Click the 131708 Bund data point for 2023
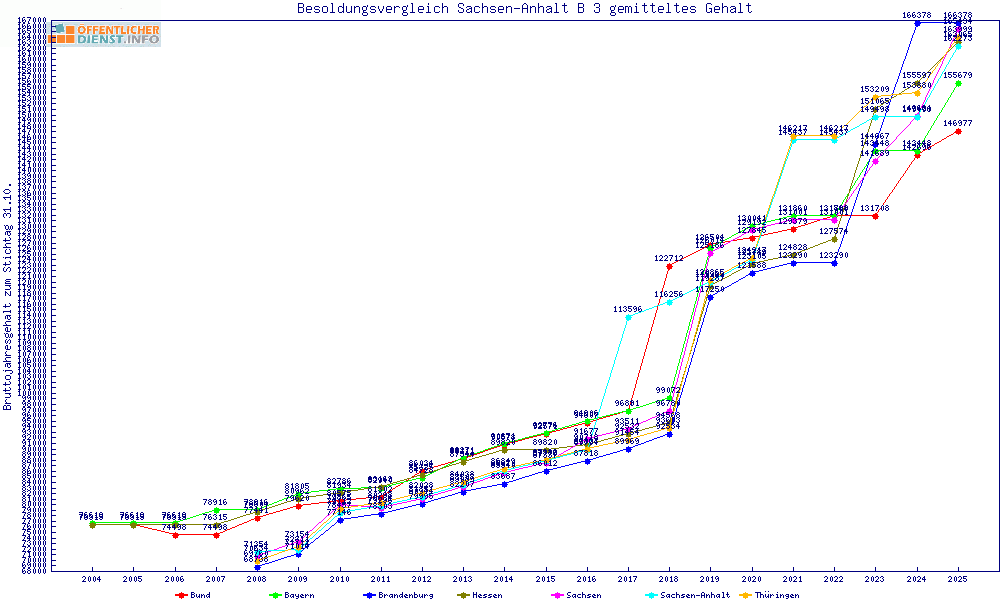This screenshot has width=1000, height=600. [875, 216]
